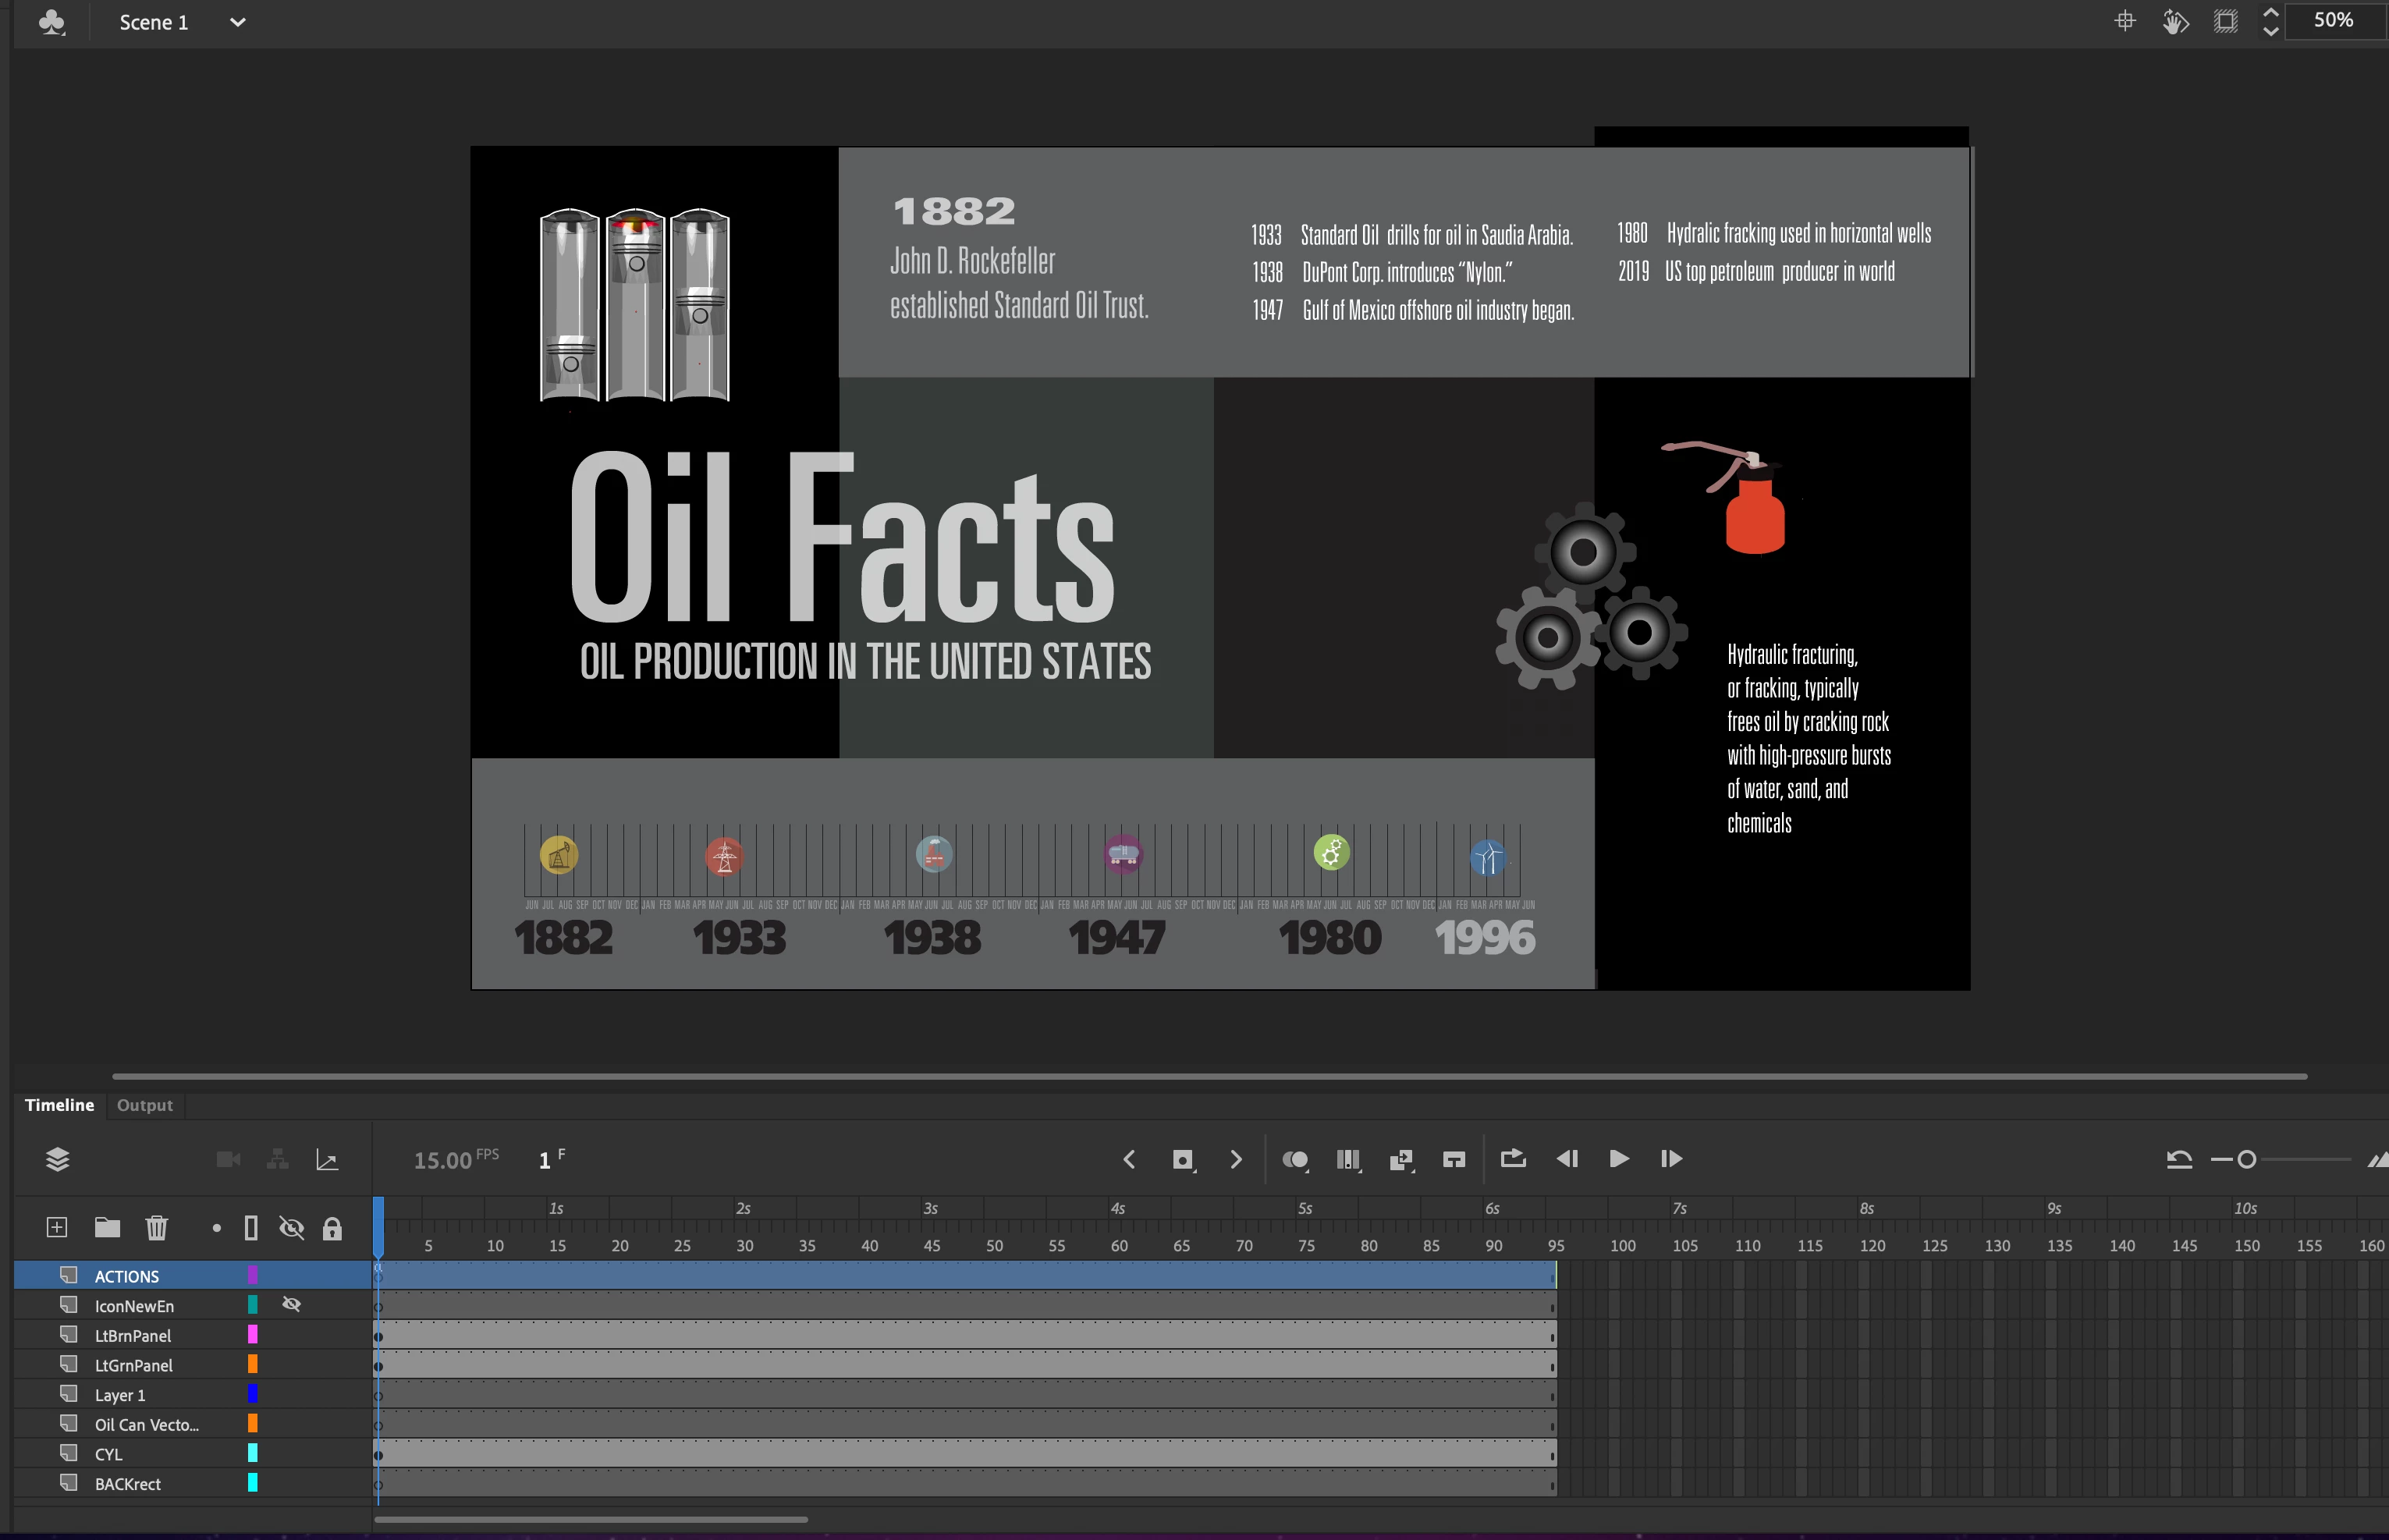This screenshot has width=2389, height=1540.
Task: Toggle lock all layers padlock icon
Action: point(332,1228)
